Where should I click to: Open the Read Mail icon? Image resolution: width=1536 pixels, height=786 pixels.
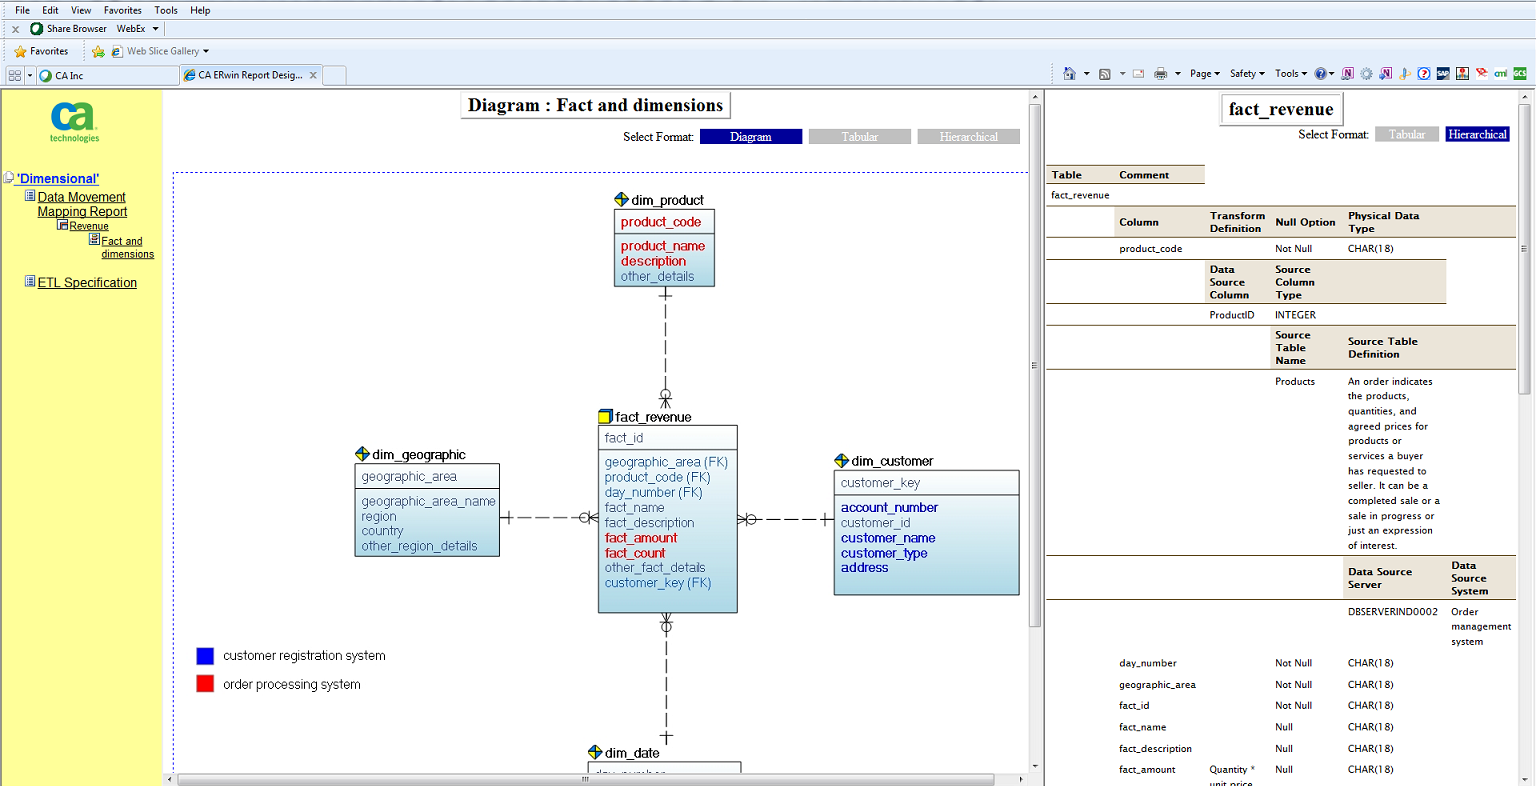pos(1138,73)
